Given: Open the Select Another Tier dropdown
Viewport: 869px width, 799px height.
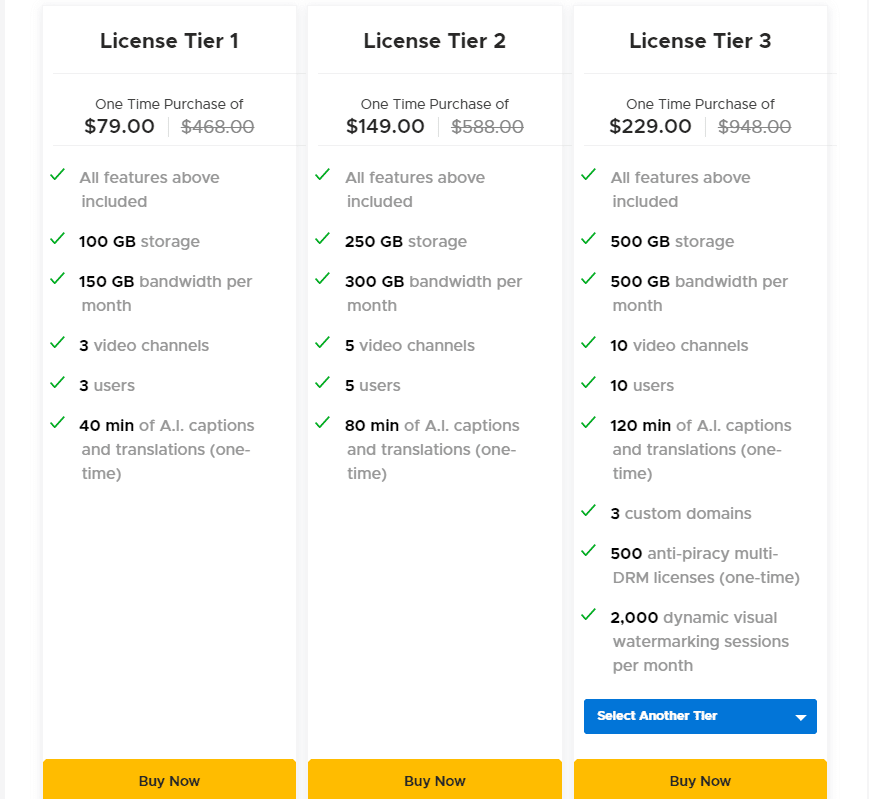Looking at the screenshot, I should pos(700,716).
